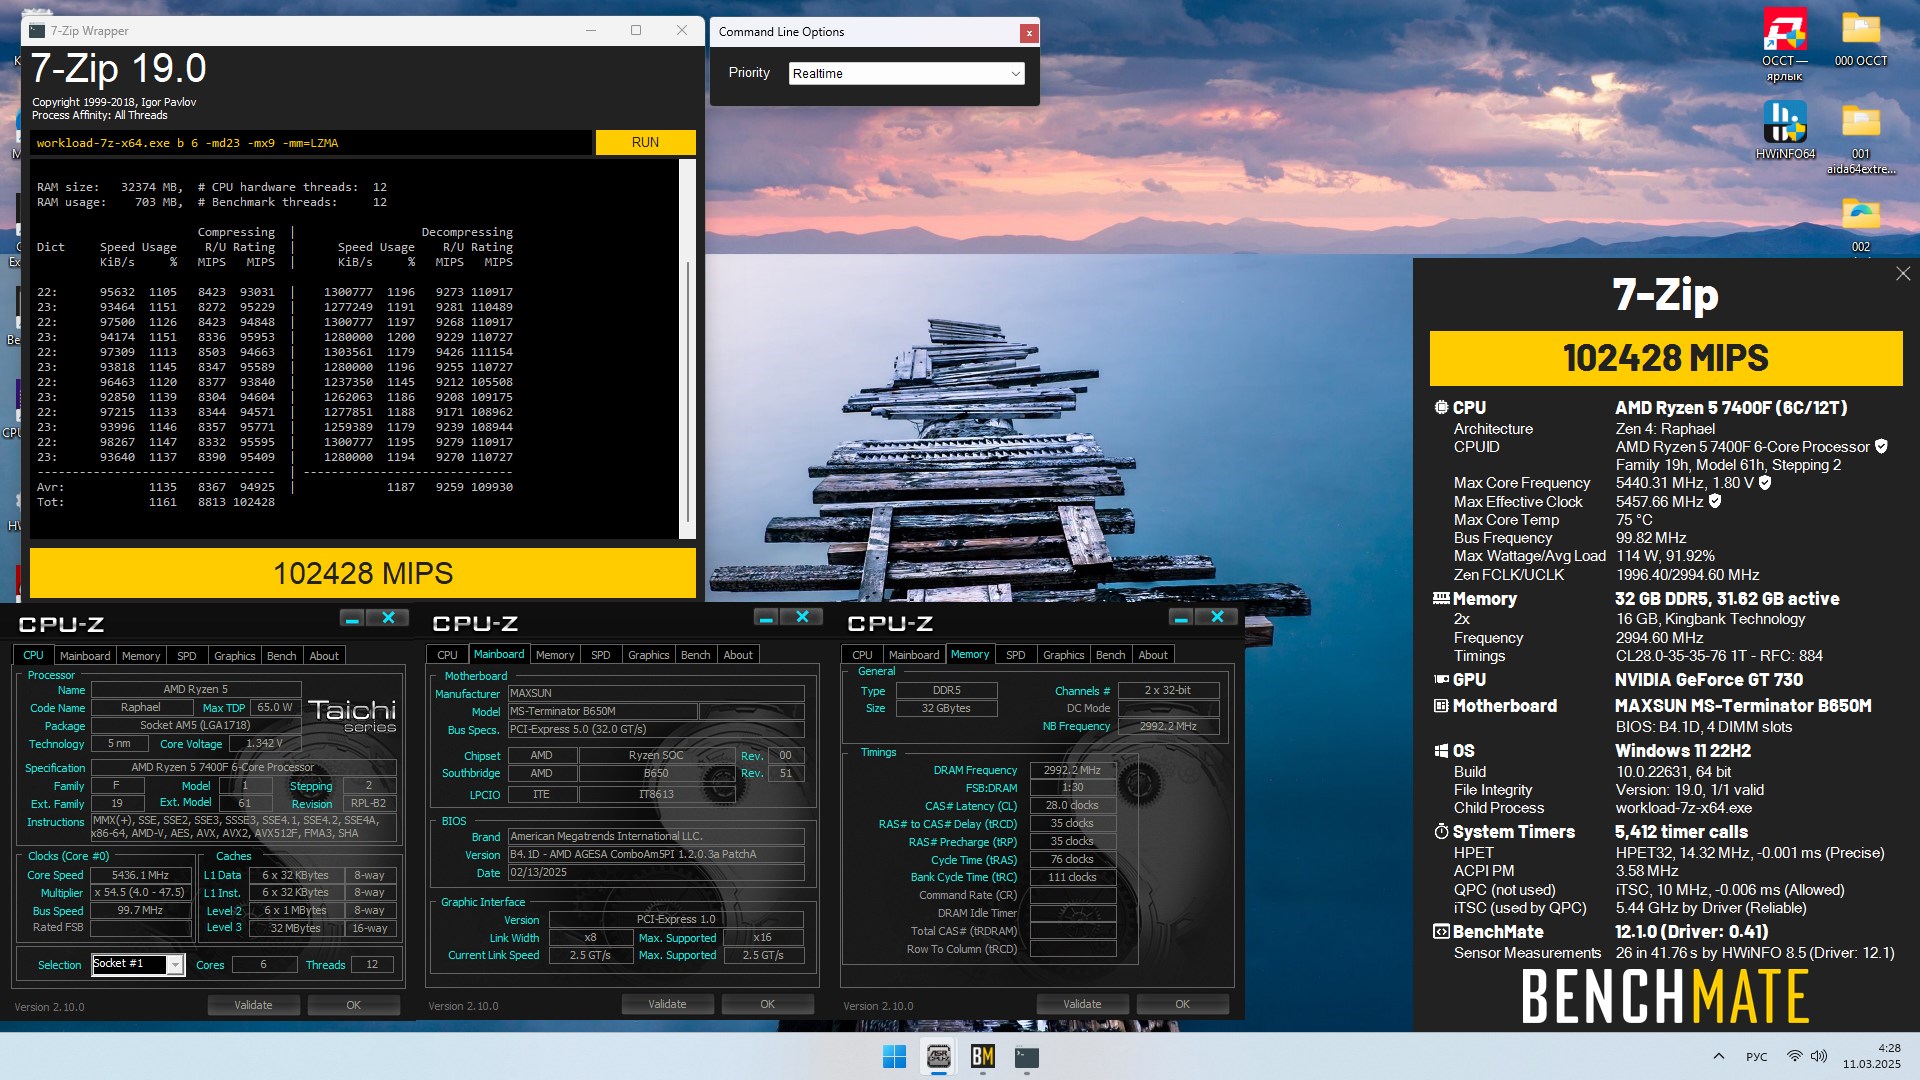This screenshot has width=1920, height=1080.
Task: Minimize the CPU-Z Memory window
Action: tap(1181, 617)
